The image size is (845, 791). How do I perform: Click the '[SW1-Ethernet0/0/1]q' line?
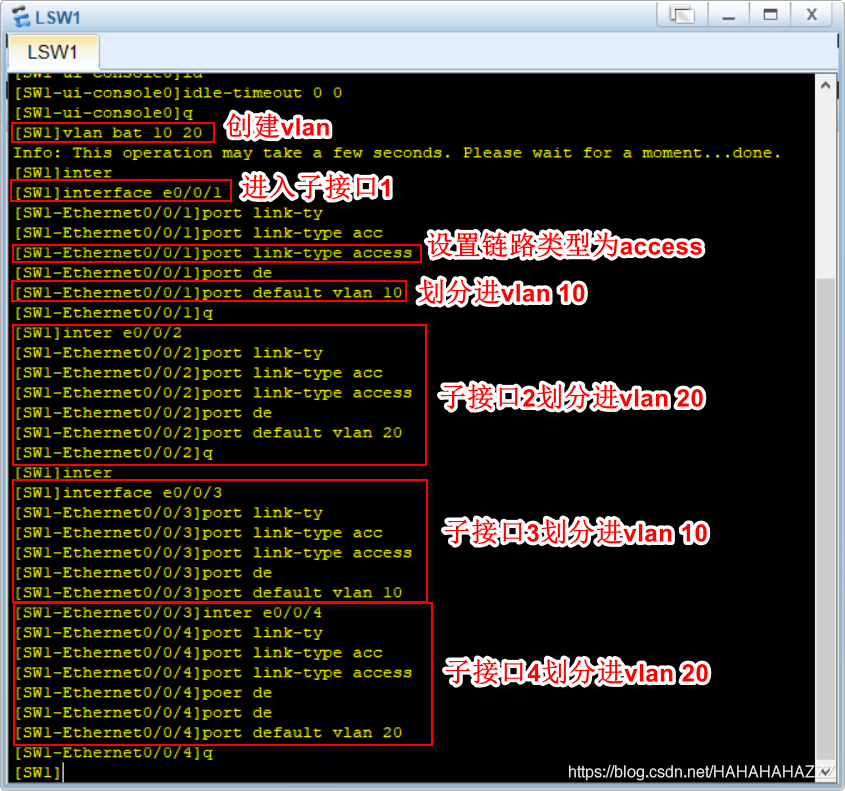(114, 313)
